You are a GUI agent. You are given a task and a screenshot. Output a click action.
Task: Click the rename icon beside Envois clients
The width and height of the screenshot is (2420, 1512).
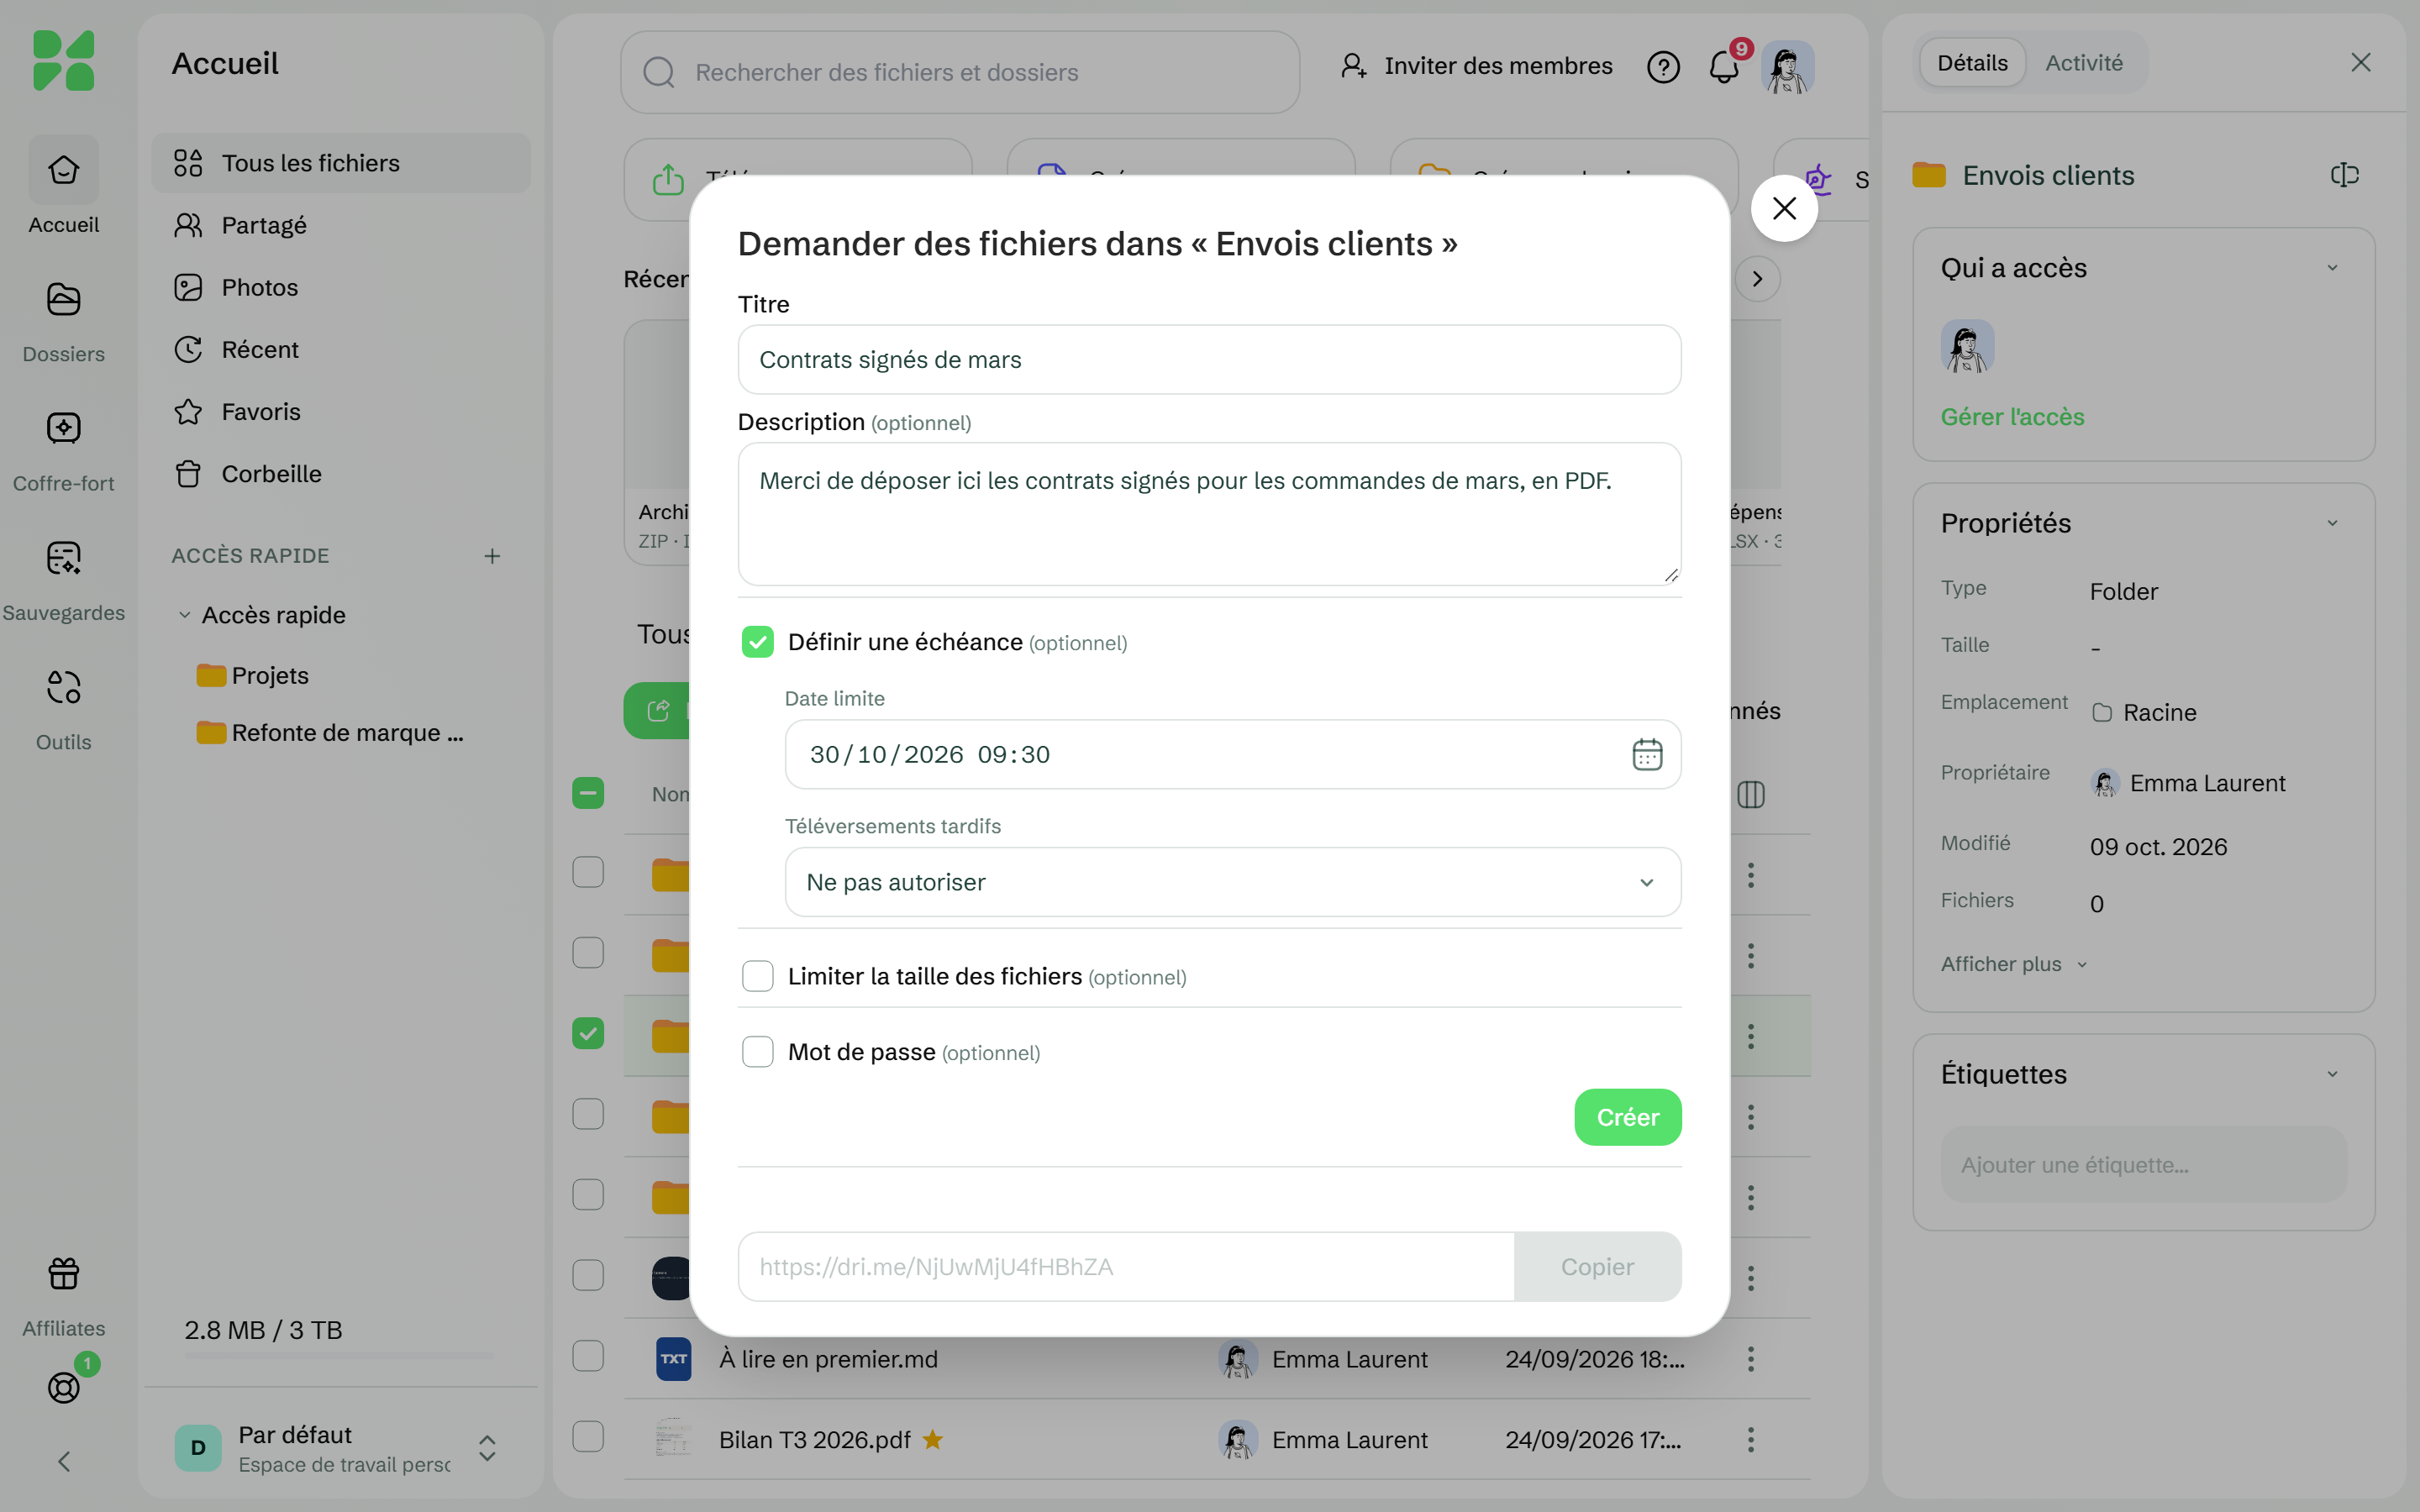pyautogui.click(x=2344, y=175)
